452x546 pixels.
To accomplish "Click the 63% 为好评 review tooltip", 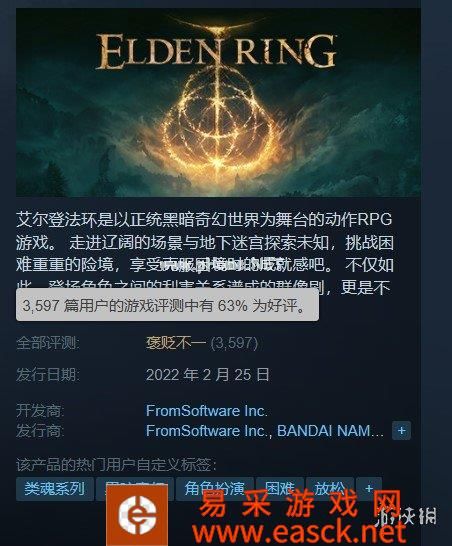I will point(167,305).
